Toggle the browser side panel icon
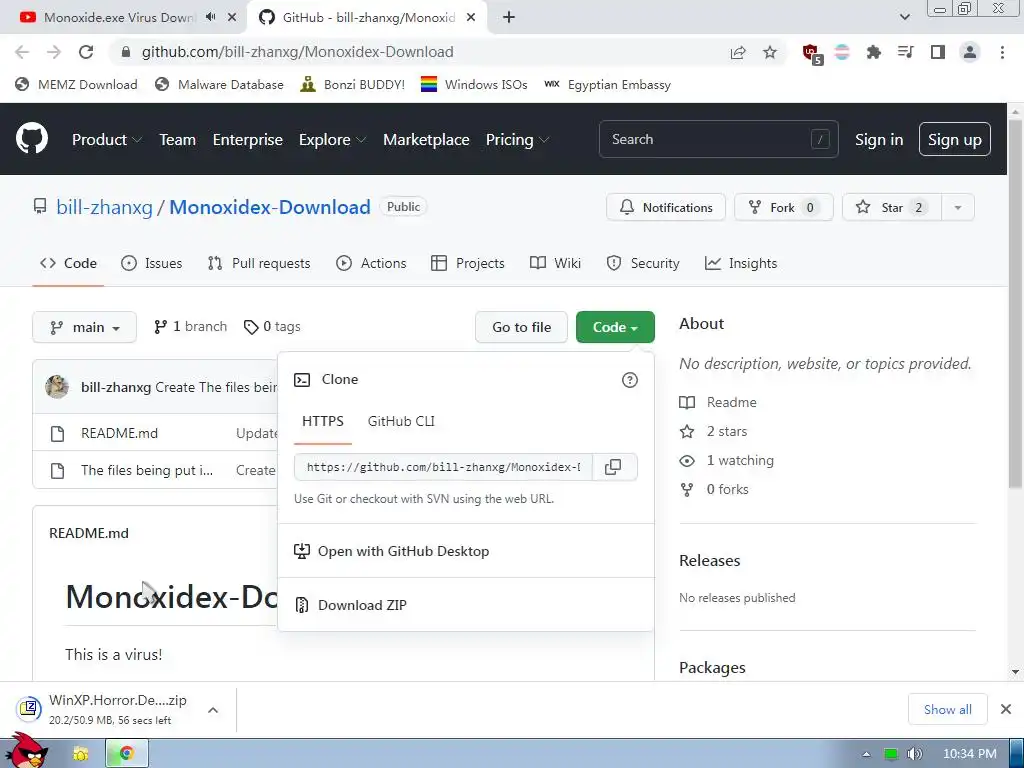 938,52
